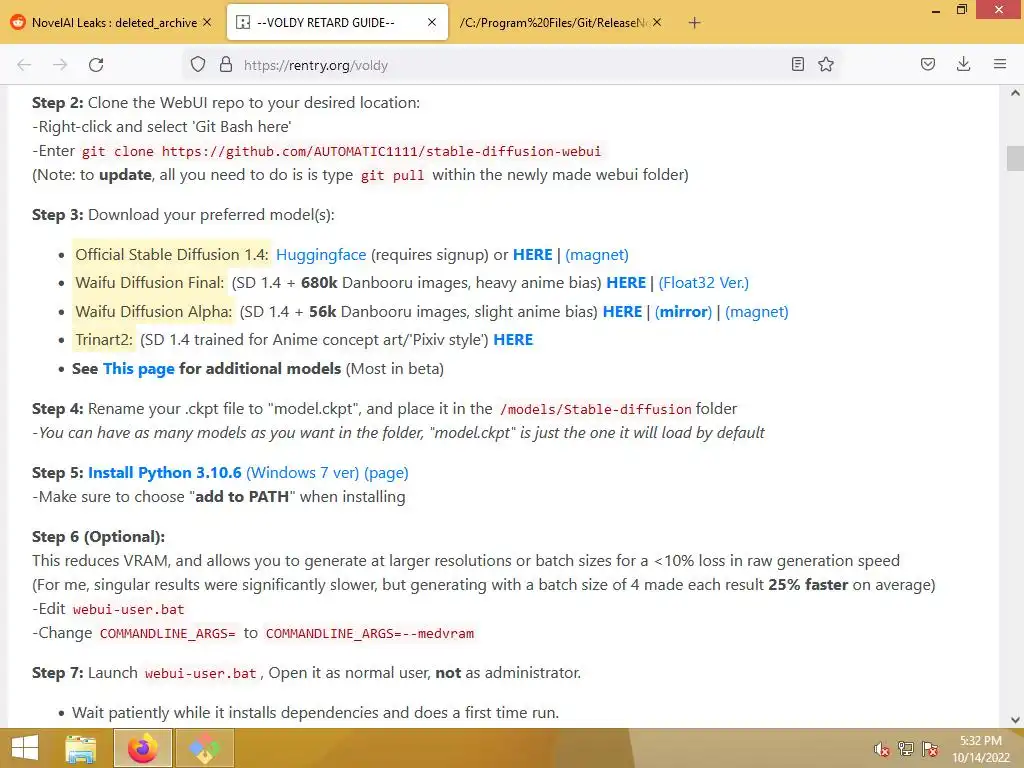Screen dimensions: 1024x768
Task: Open the Python (page) link
Action: 386,472
